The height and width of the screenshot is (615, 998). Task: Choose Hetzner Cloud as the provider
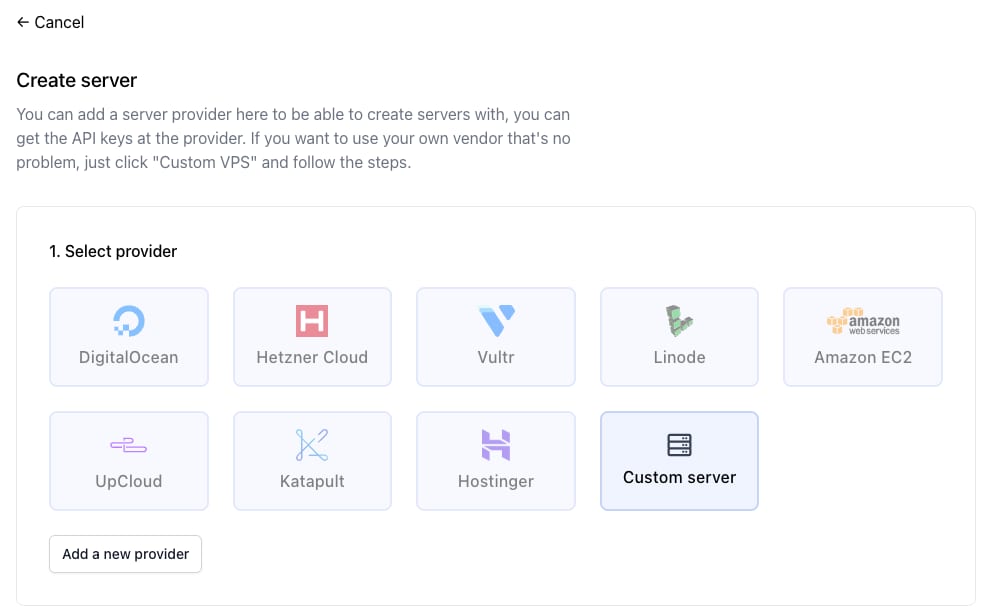click(312, 336)
